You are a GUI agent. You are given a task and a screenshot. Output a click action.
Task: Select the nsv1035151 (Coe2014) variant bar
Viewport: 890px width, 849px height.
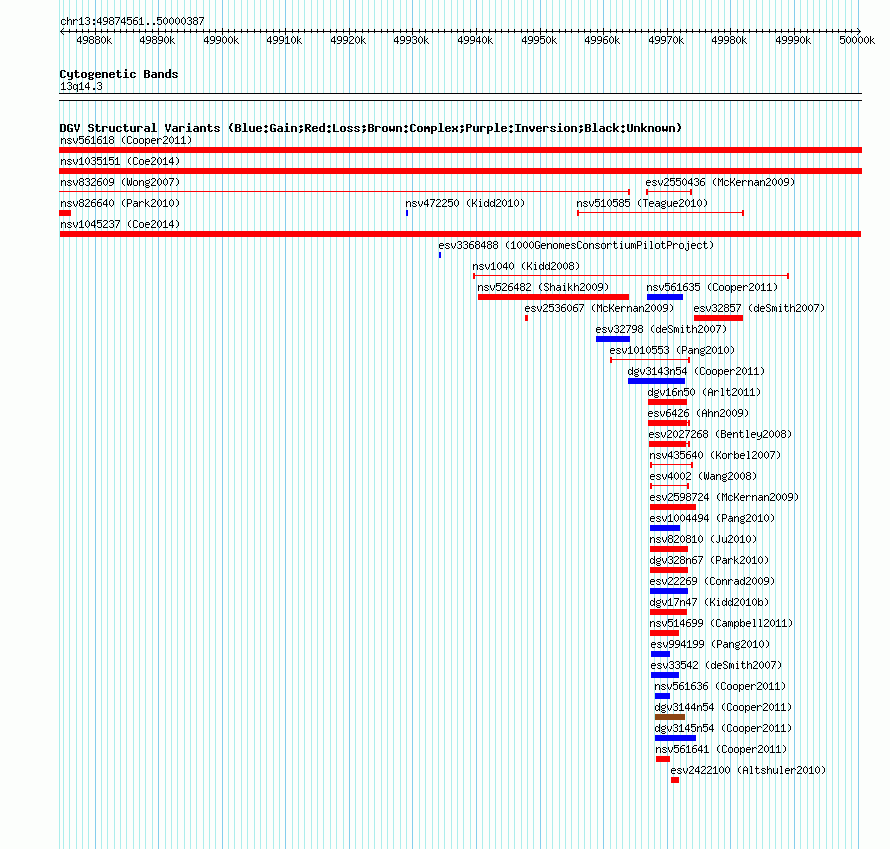coord(460,171)
